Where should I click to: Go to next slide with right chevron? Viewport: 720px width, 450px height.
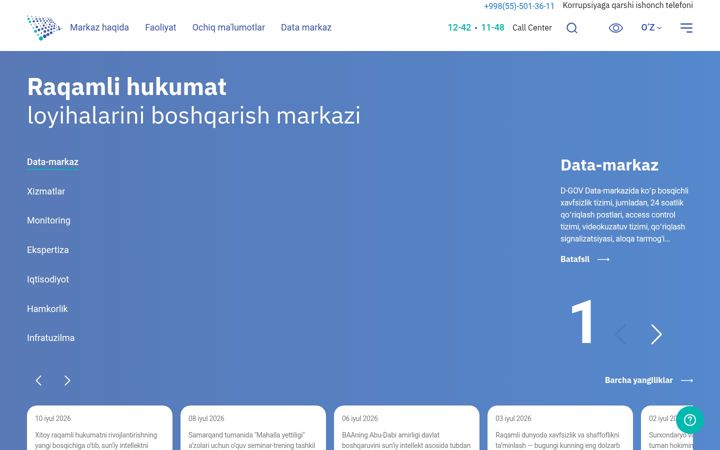click(x=657, y=334)
